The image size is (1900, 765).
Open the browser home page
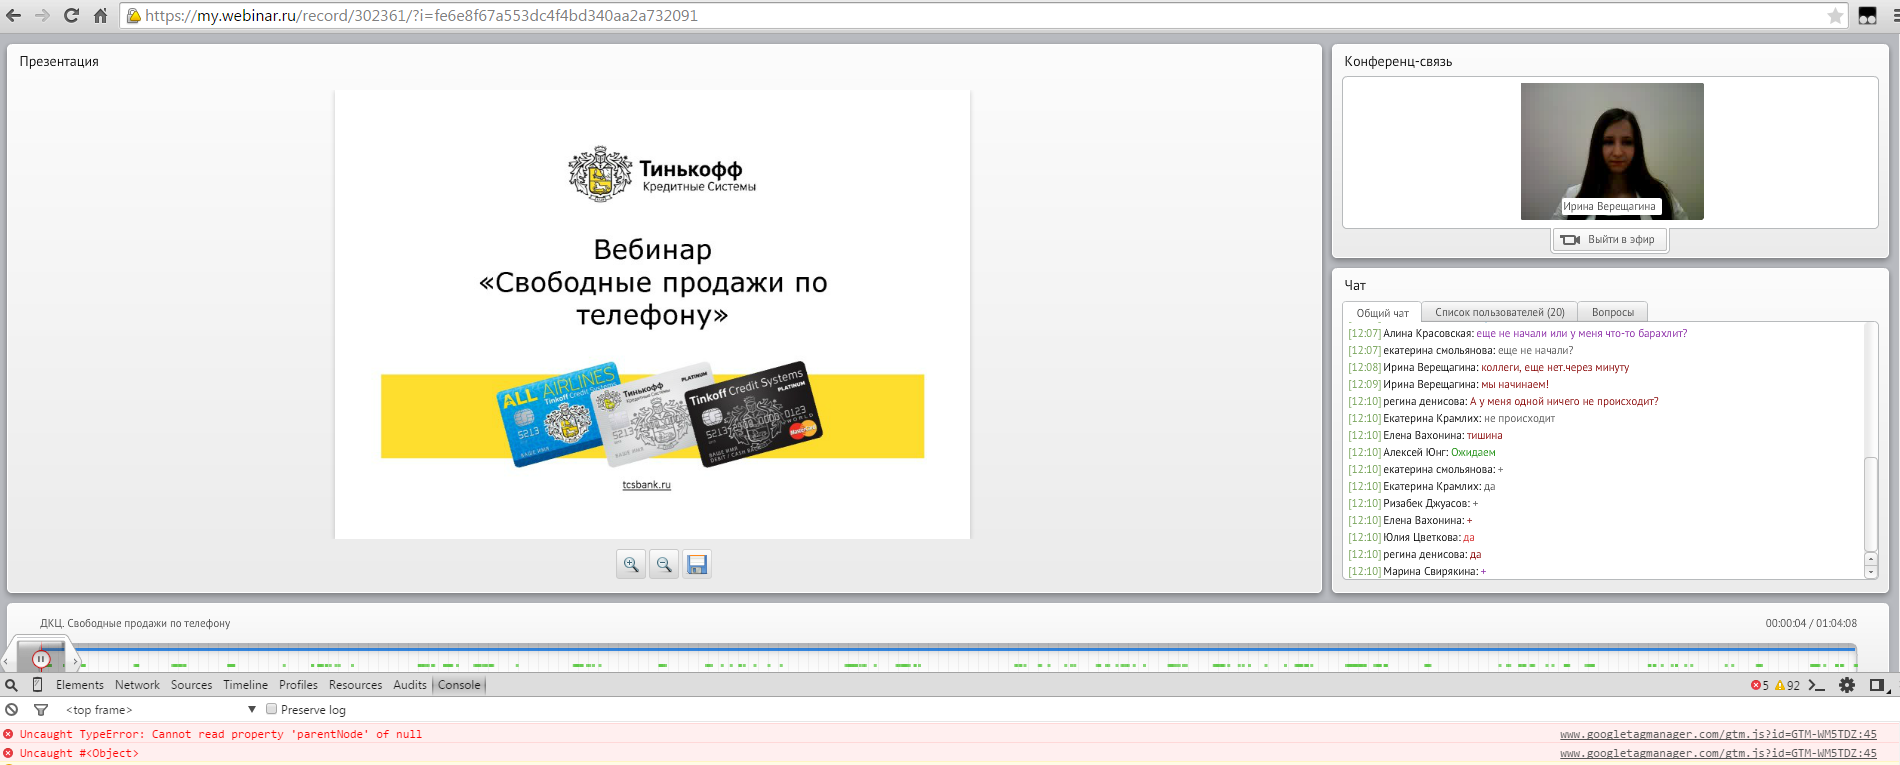[x=100, y=16]
